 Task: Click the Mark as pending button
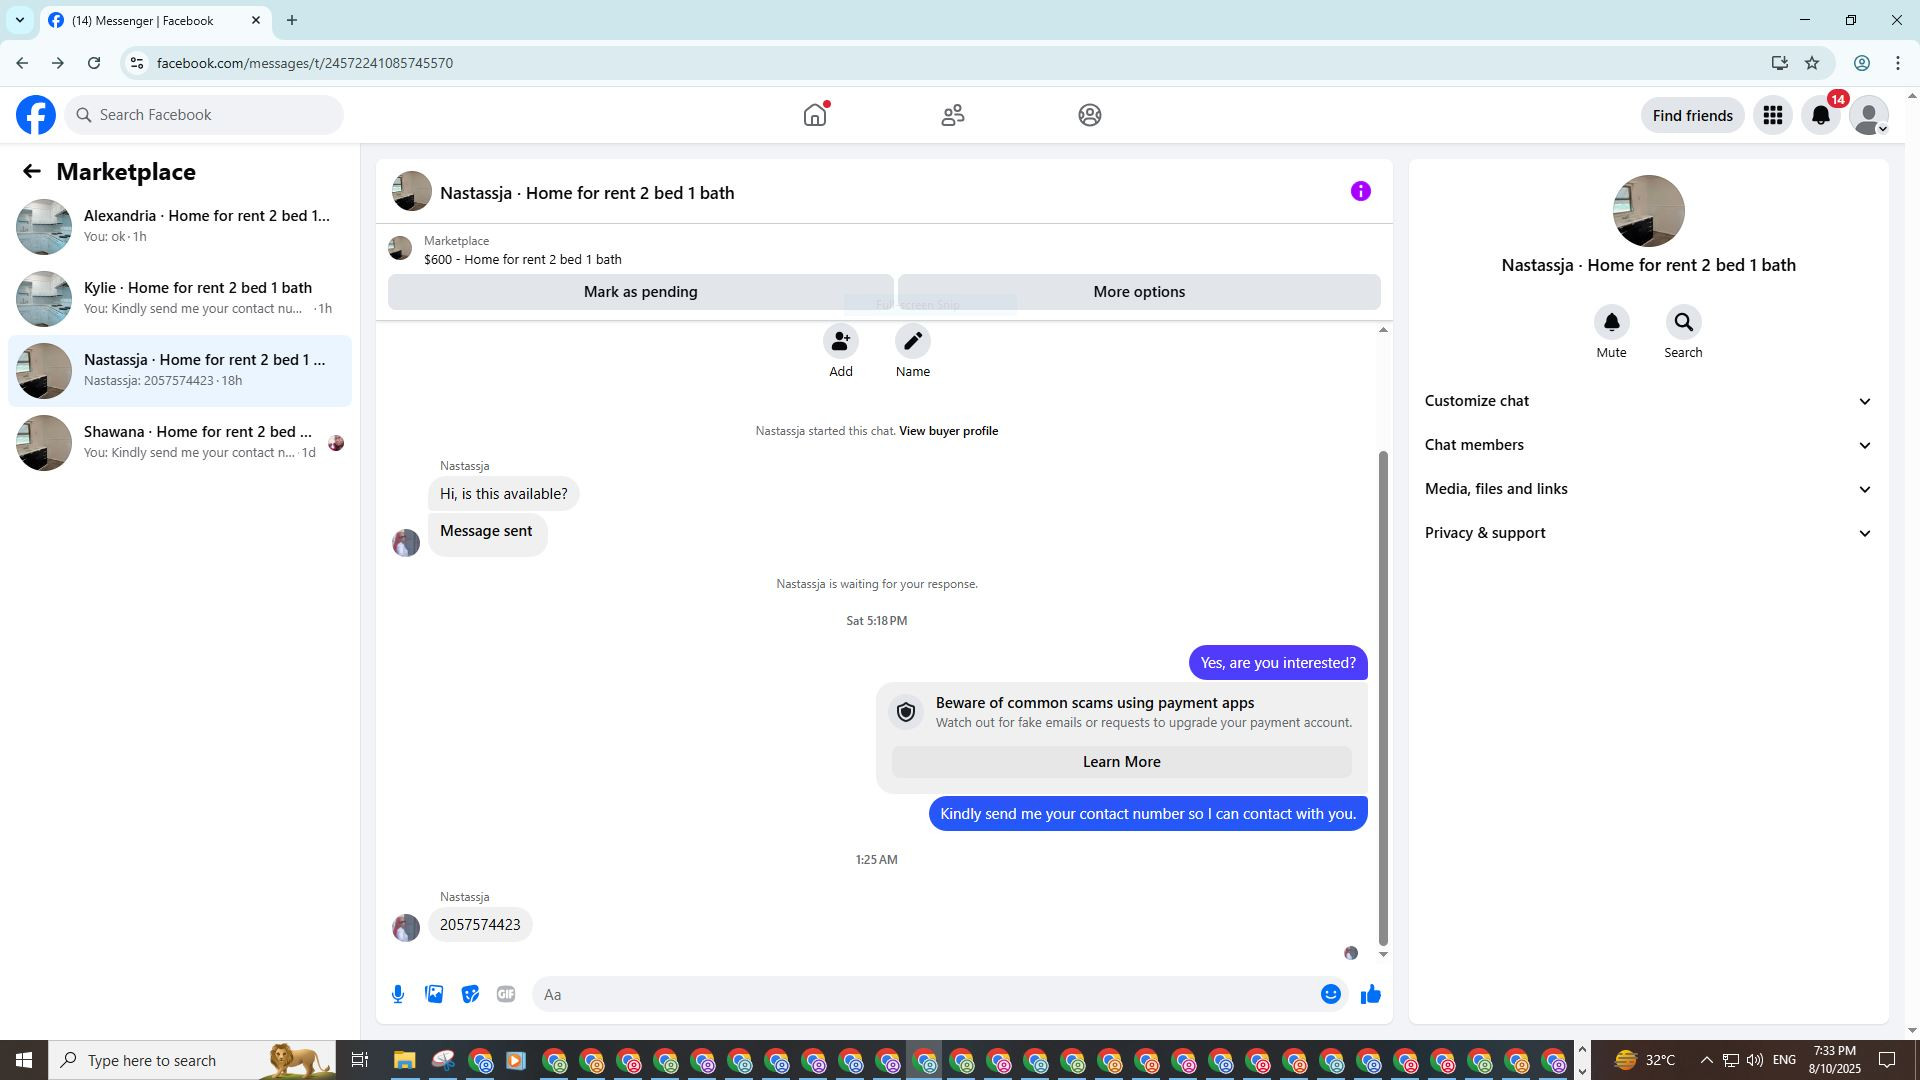[x=640, y=292]
